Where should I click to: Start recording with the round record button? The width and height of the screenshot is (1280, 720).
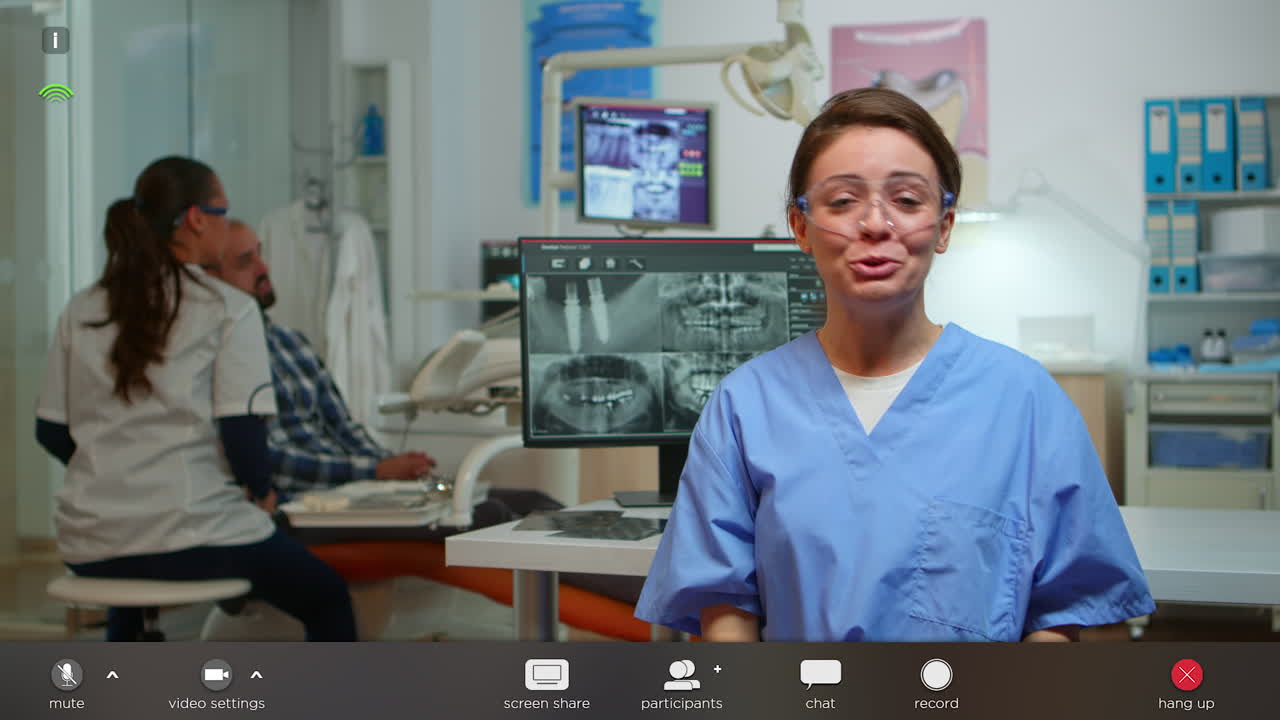(x=936, y=675)
